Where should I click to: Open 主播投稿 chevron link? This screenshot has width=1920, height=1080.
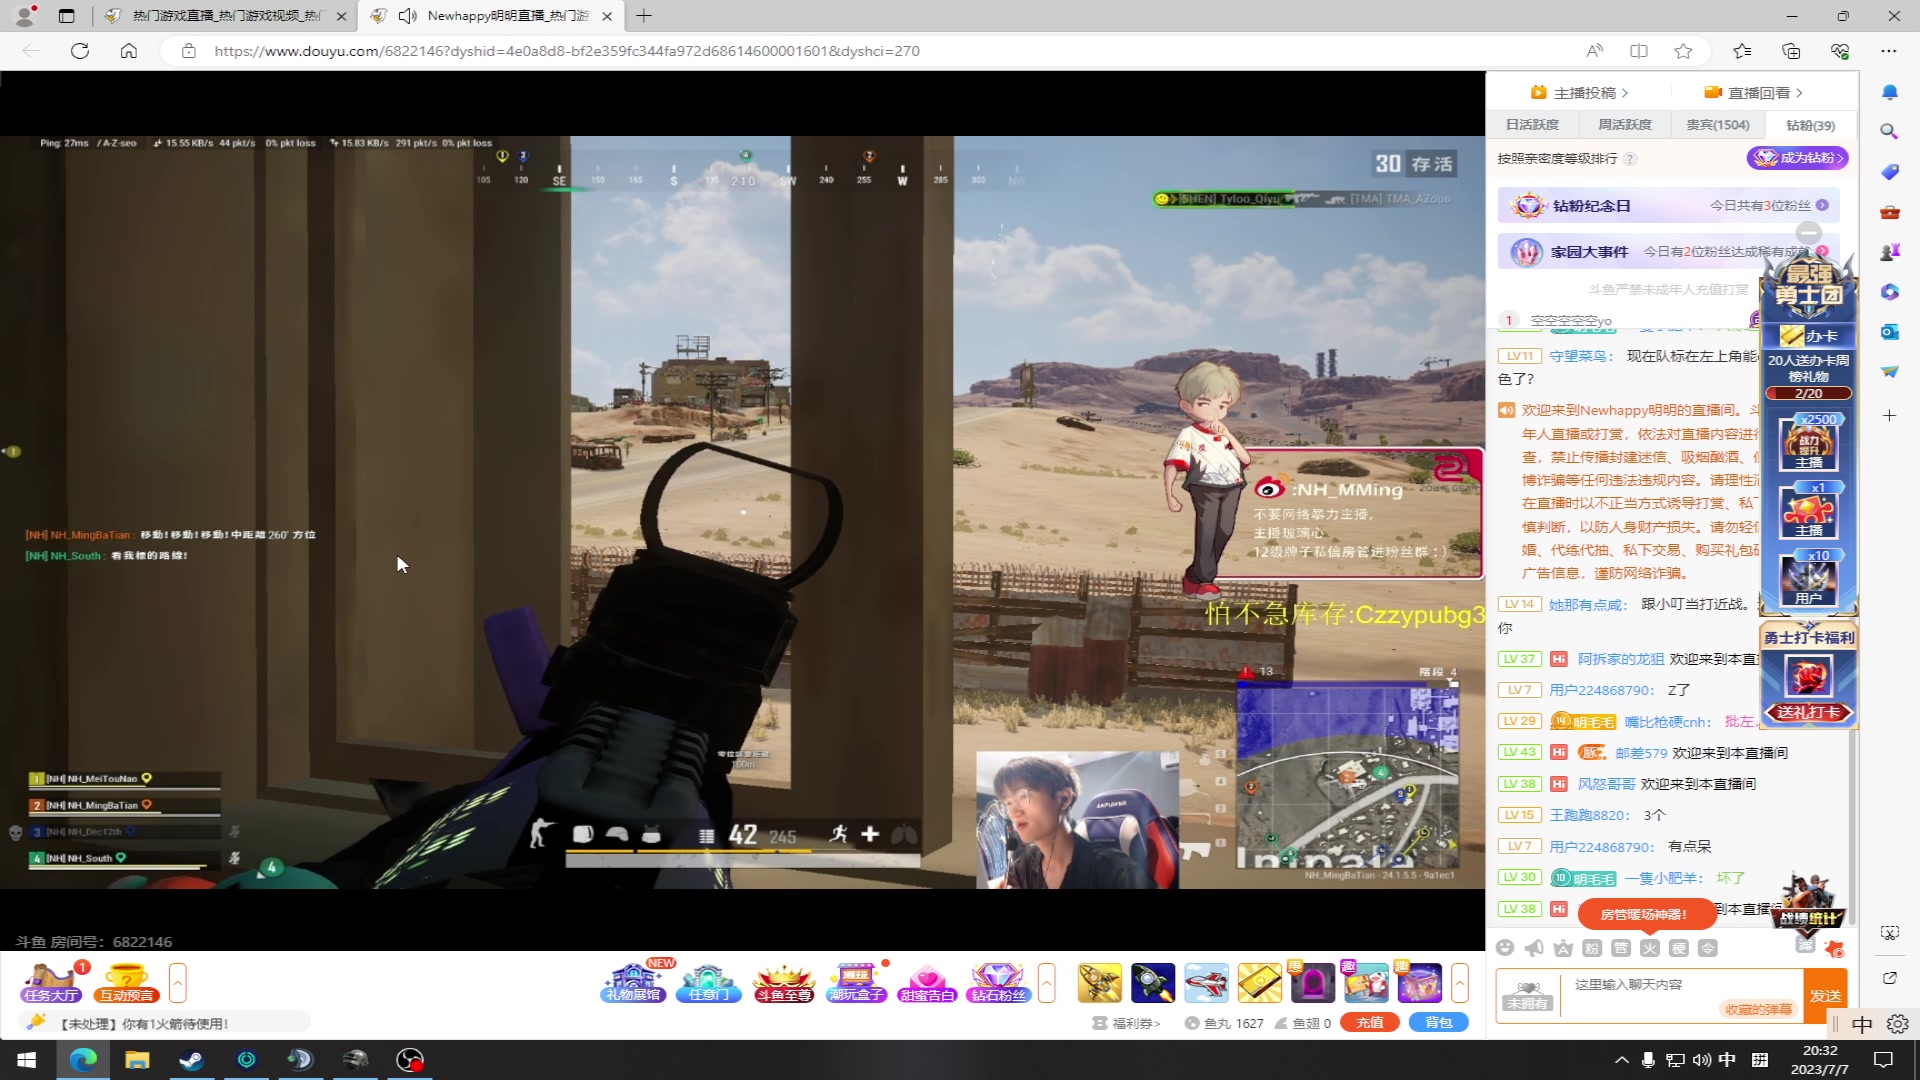pyautogui.click(x=1580, y=93)
